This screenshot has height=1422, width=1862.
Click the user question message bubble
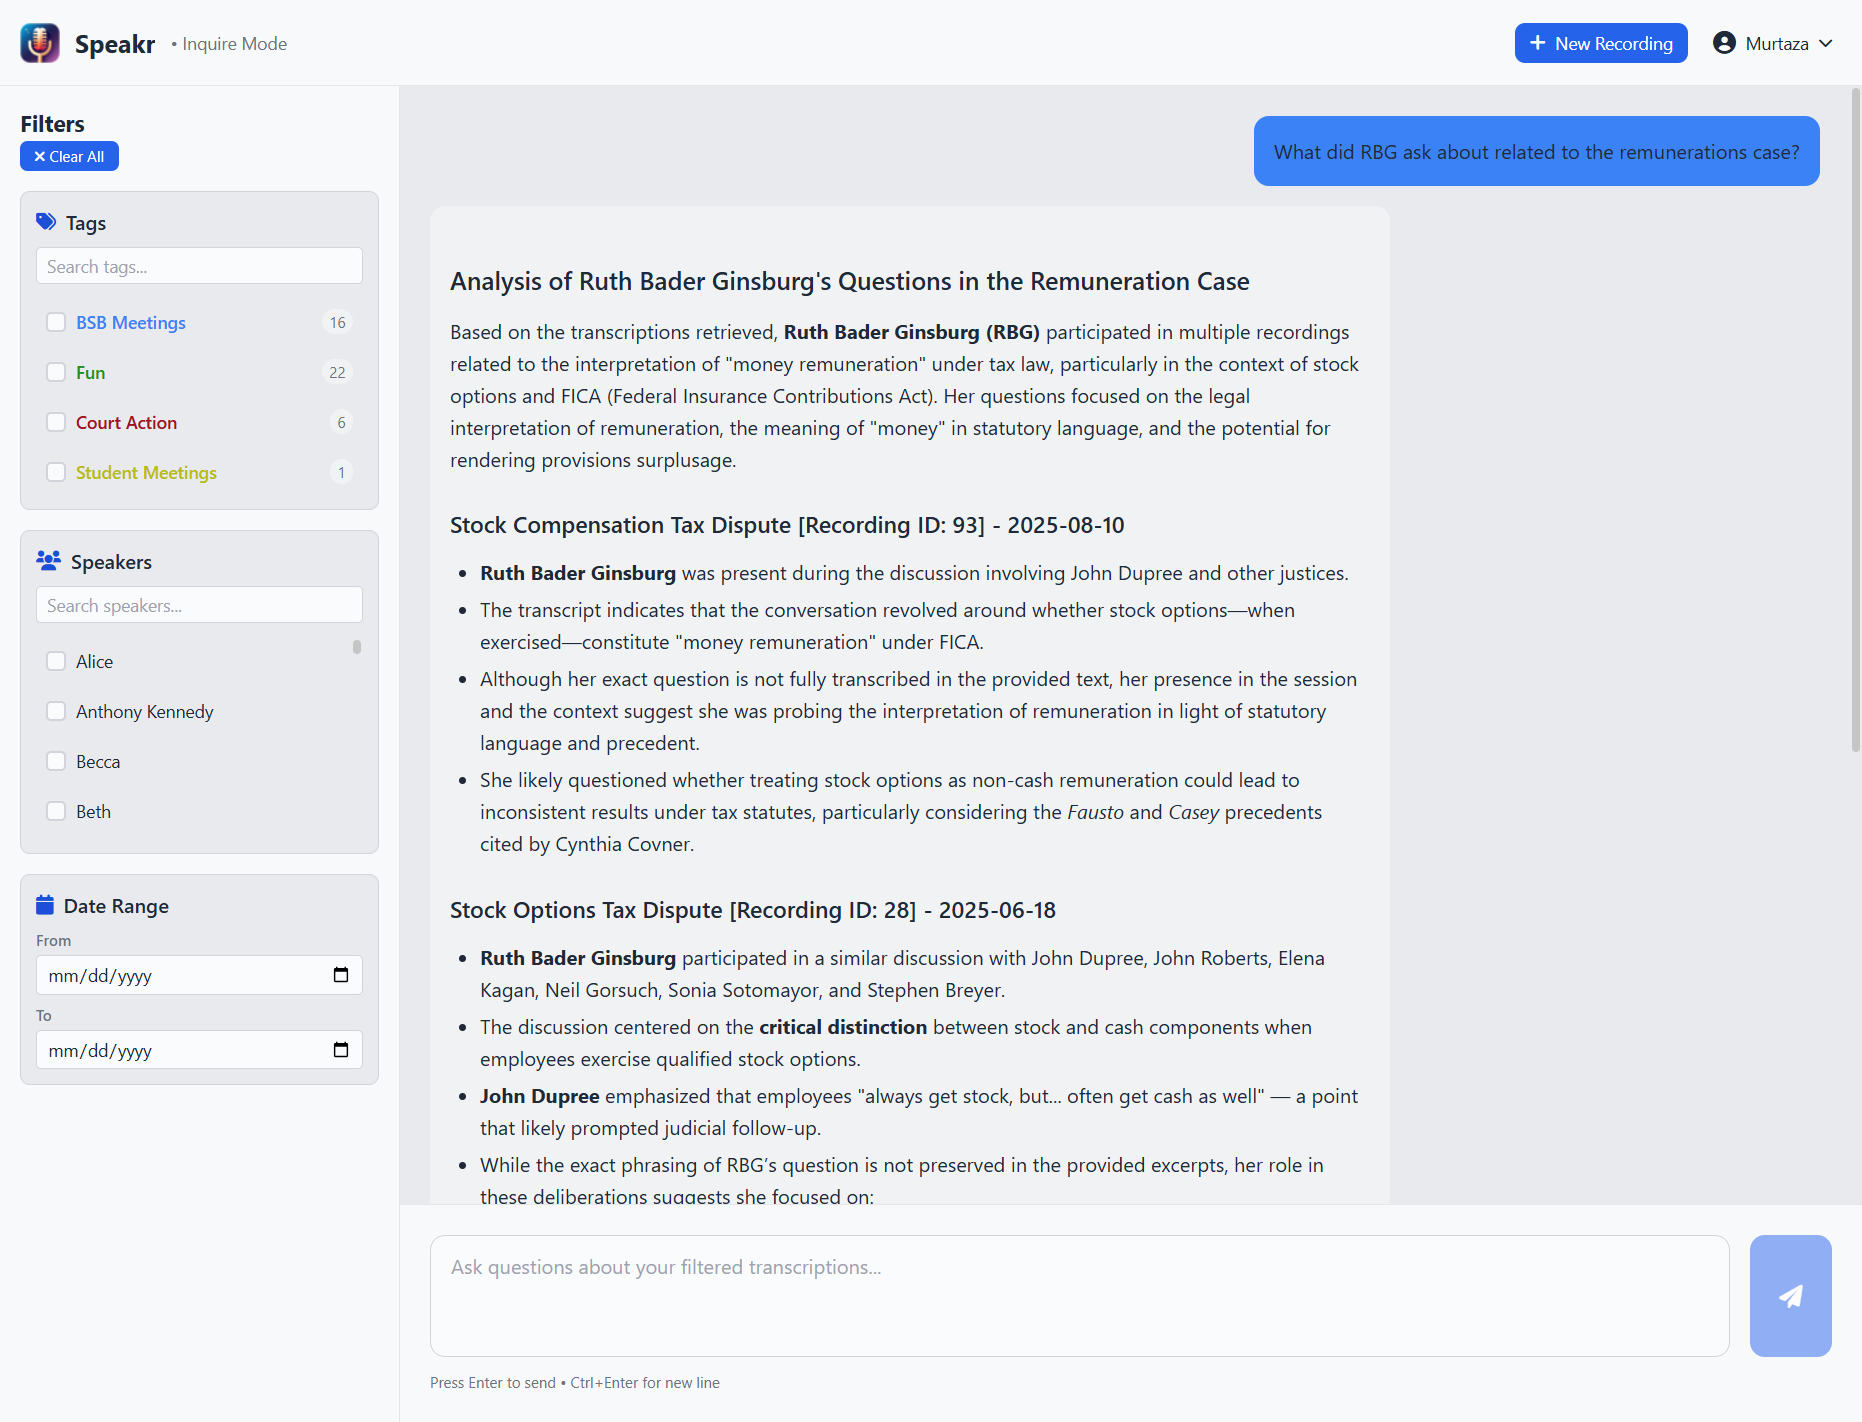pos(1536,151)
